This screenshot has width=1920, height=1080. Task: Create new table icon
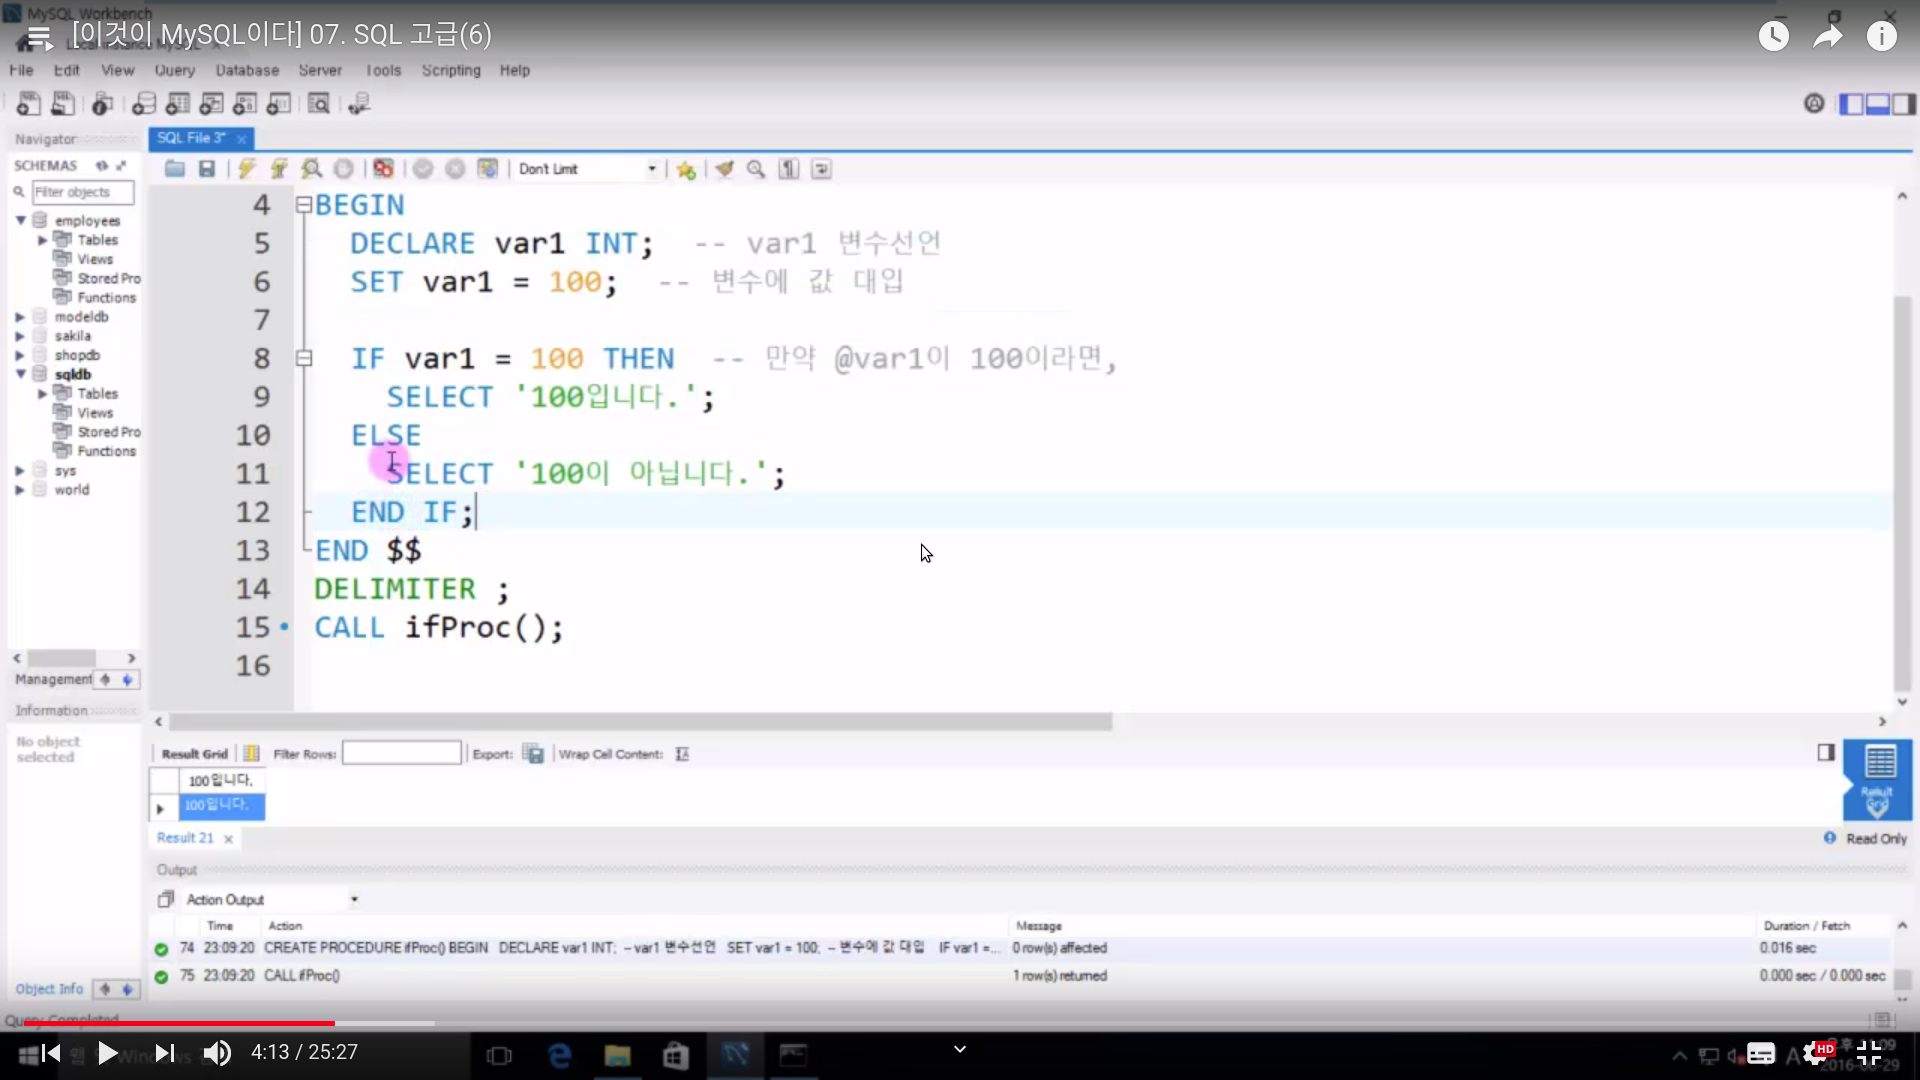[x=178, y=103]
